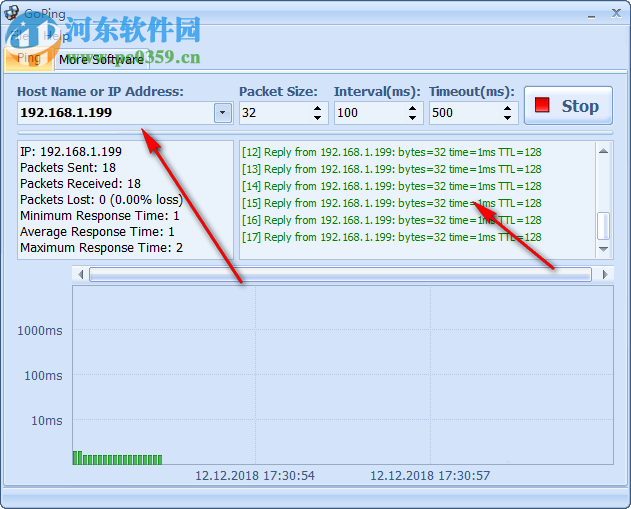This screenshot has height=509, width=631.
Task: Click the Interval(ms) input field
Action: pyautogui.click(x=370, y=113)
